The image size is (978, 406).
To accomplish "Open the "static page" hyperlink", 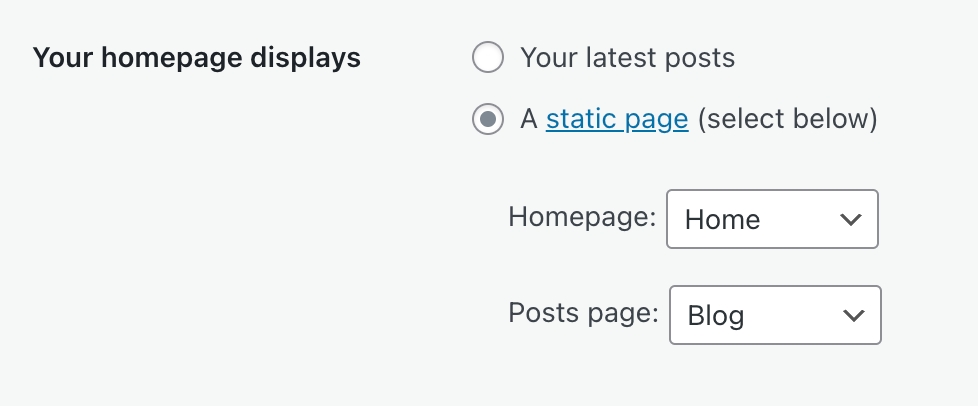I will click(x=616, y=120).
